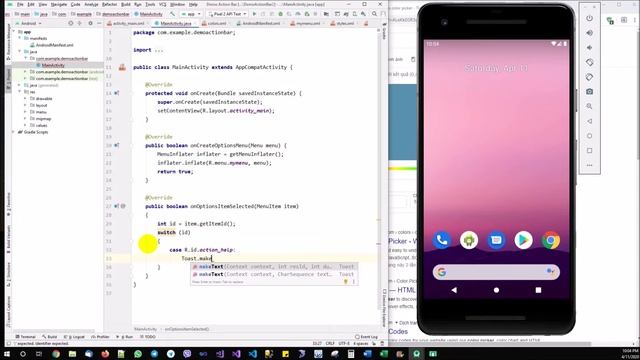
Task: Open Chrome on emulator home screen
Action: 551,240
